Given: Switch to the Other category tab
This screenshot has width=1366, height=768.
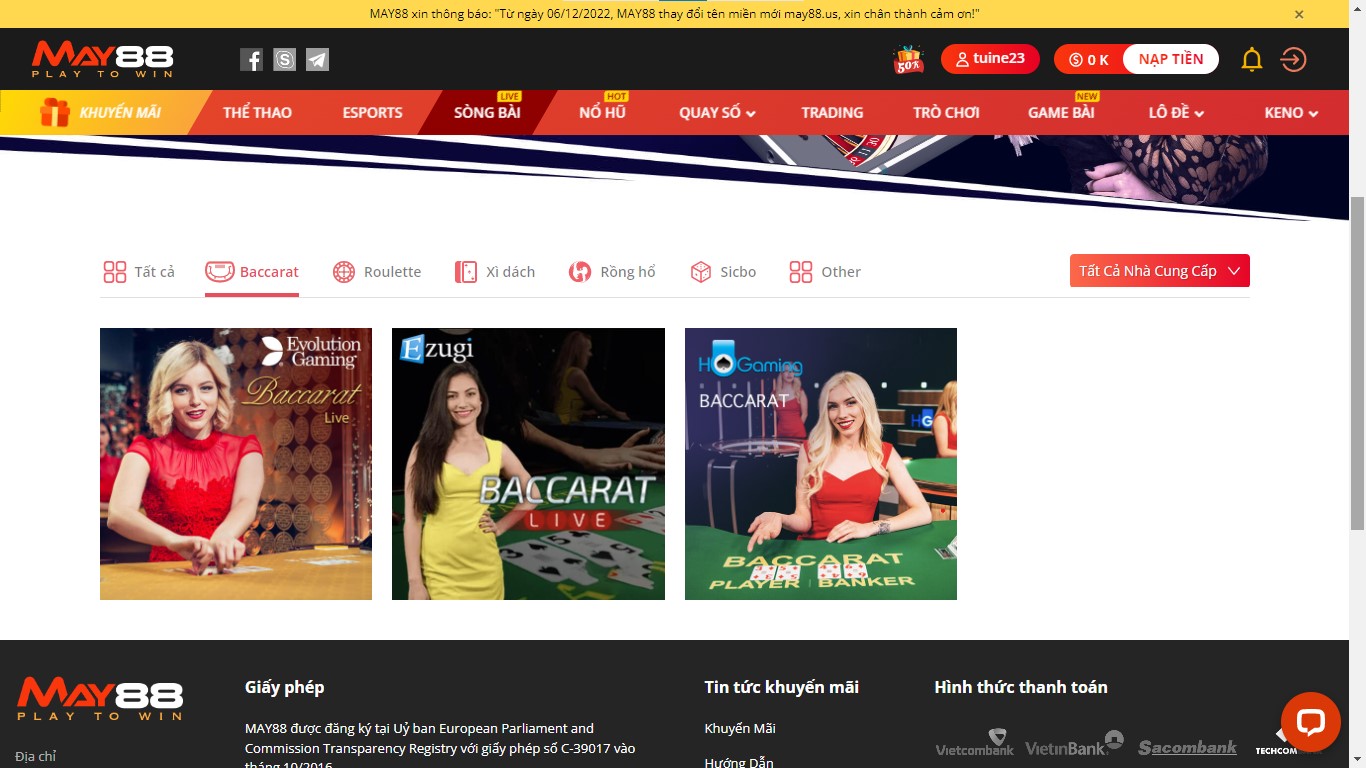Looking at the screenshot, I should click(x=825, y=272).
